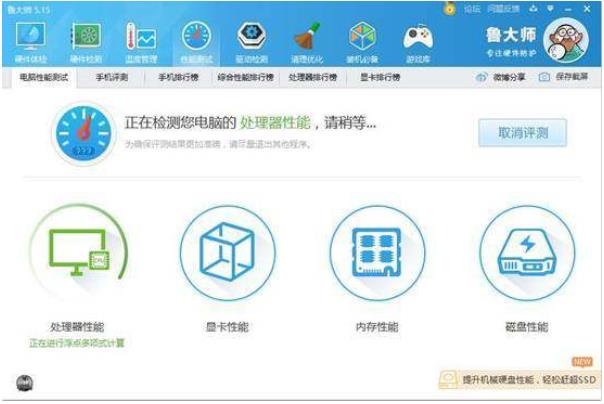Click the shield menu icon in title bar
The height and width of the screenshot is (404, 604).
[550, 8]
